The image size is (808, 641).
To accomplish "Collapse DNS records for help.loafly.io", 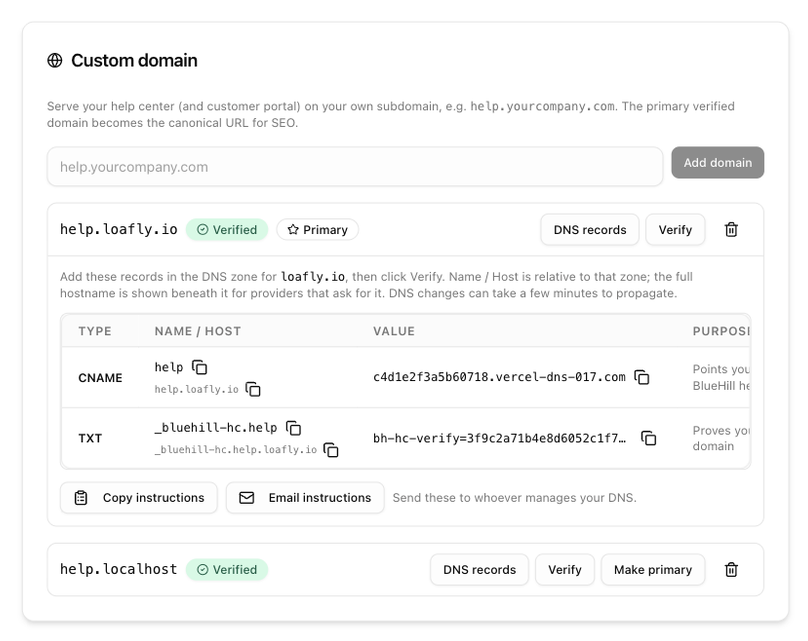I will click(590, 230).
